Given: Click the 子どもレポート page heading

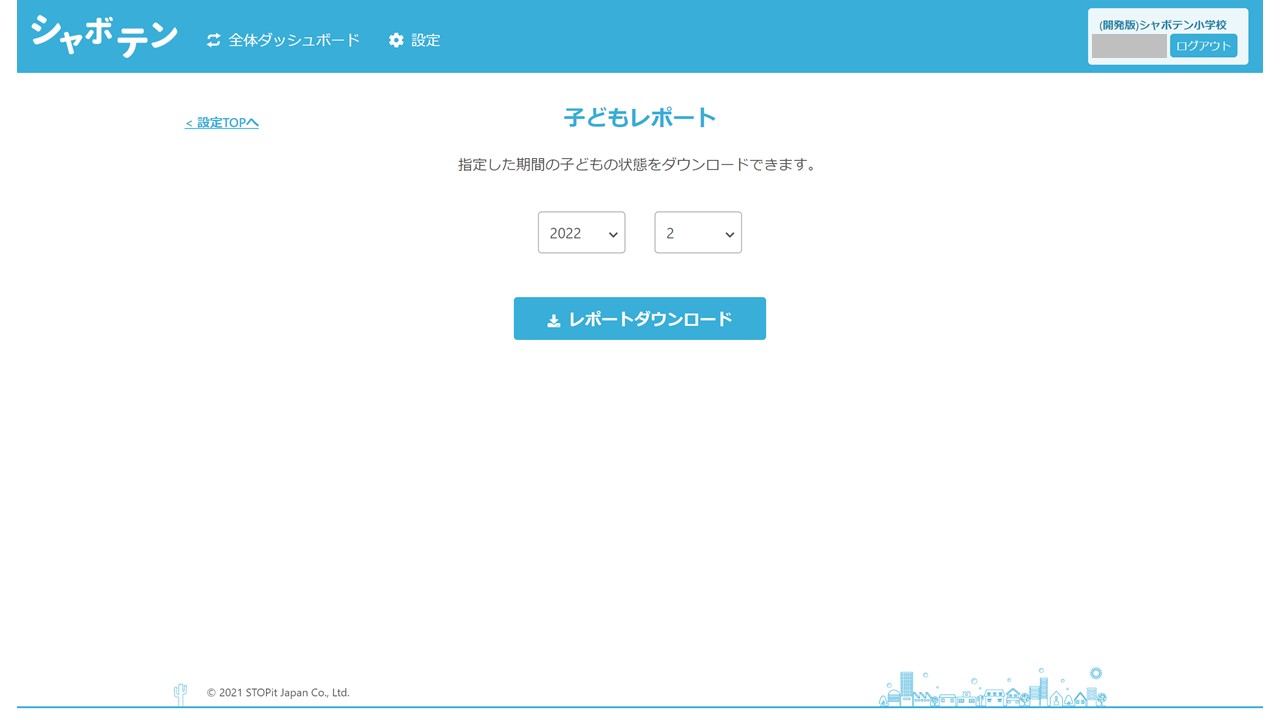Looking at the screenshot, I should pos(640,117).
